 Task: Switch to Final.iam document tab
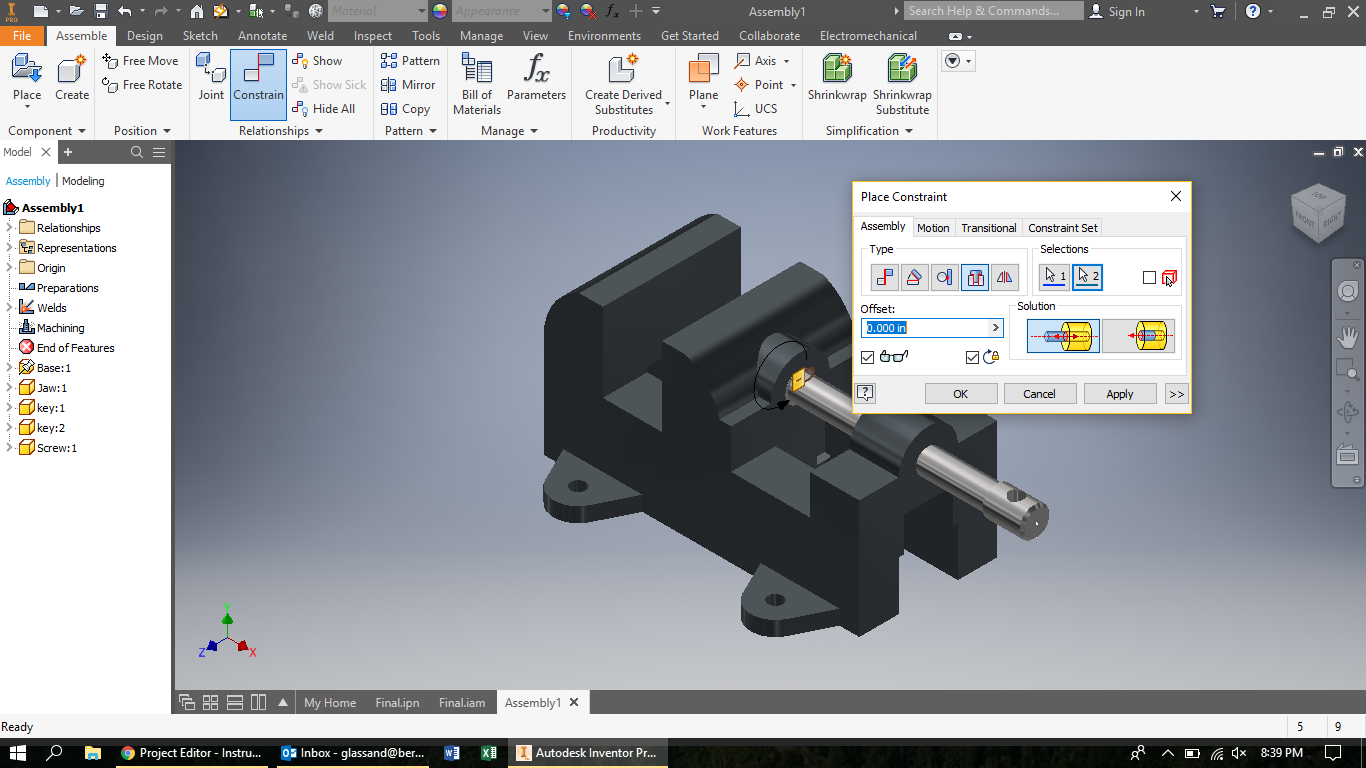tap(462, 703)
